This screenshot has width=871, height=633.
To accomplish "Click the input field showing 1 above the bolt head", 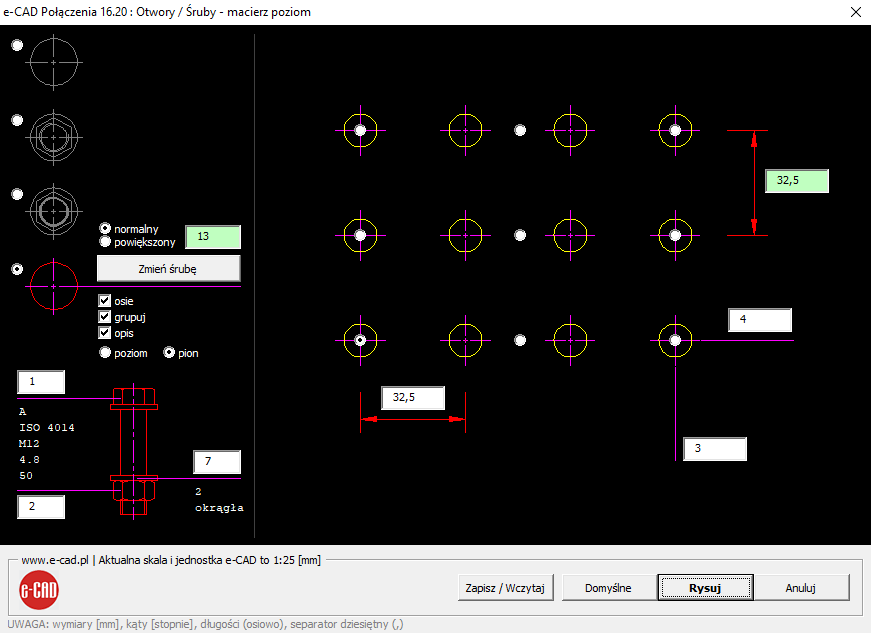I will point(41,382).
